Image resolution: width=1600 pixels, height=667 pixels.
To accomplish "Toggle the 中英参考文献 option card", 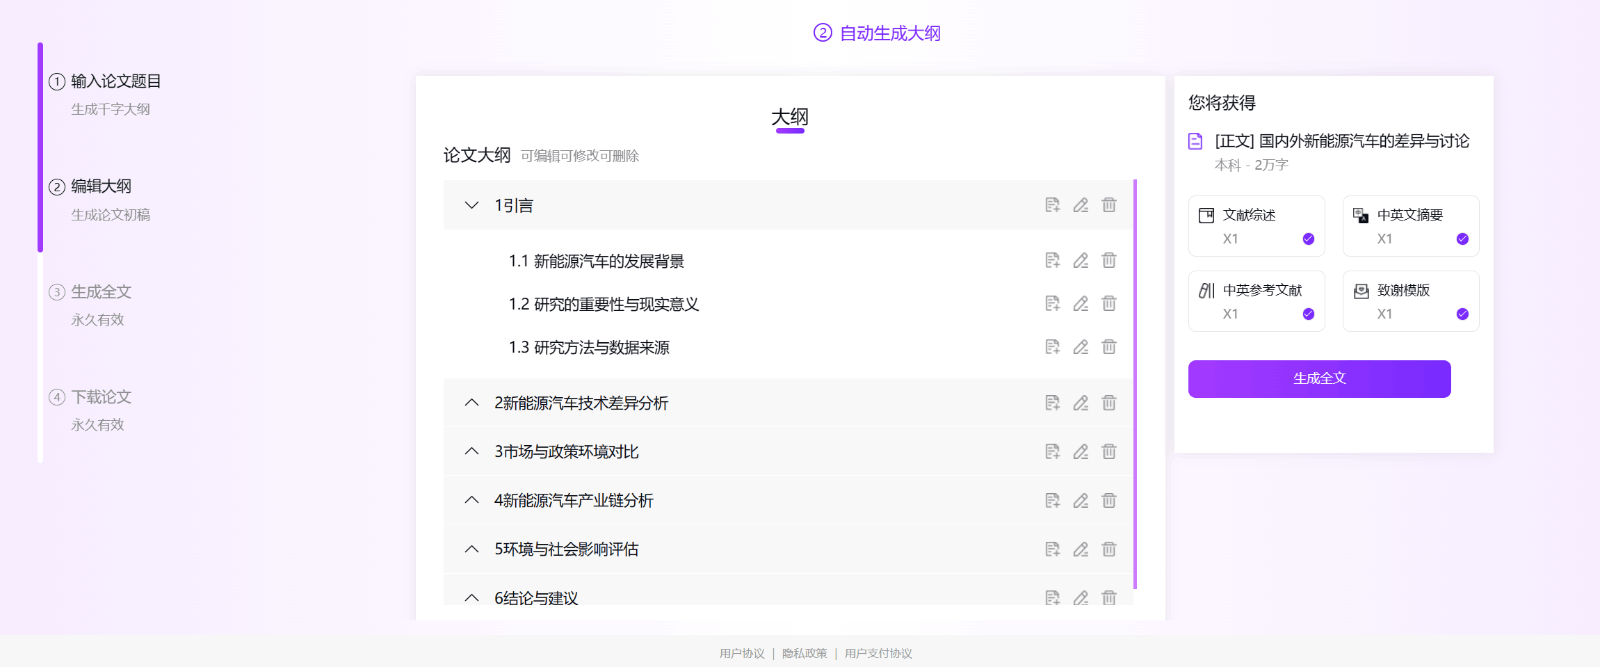I will 1256,301.
